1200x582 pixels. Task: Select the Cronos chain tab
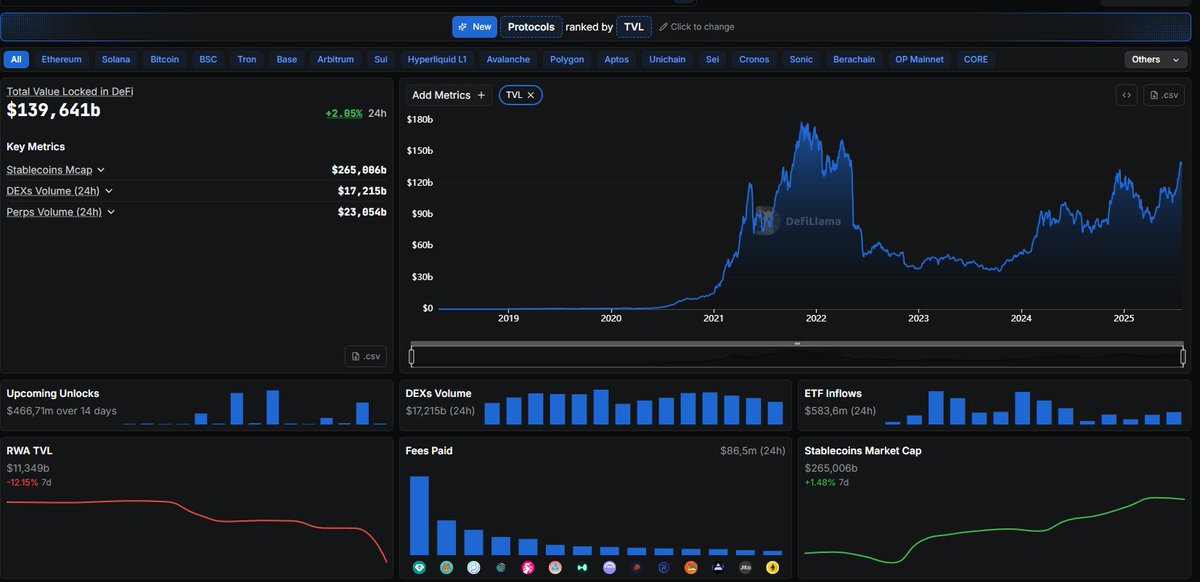pyautogui.click(x=754, y=59)
